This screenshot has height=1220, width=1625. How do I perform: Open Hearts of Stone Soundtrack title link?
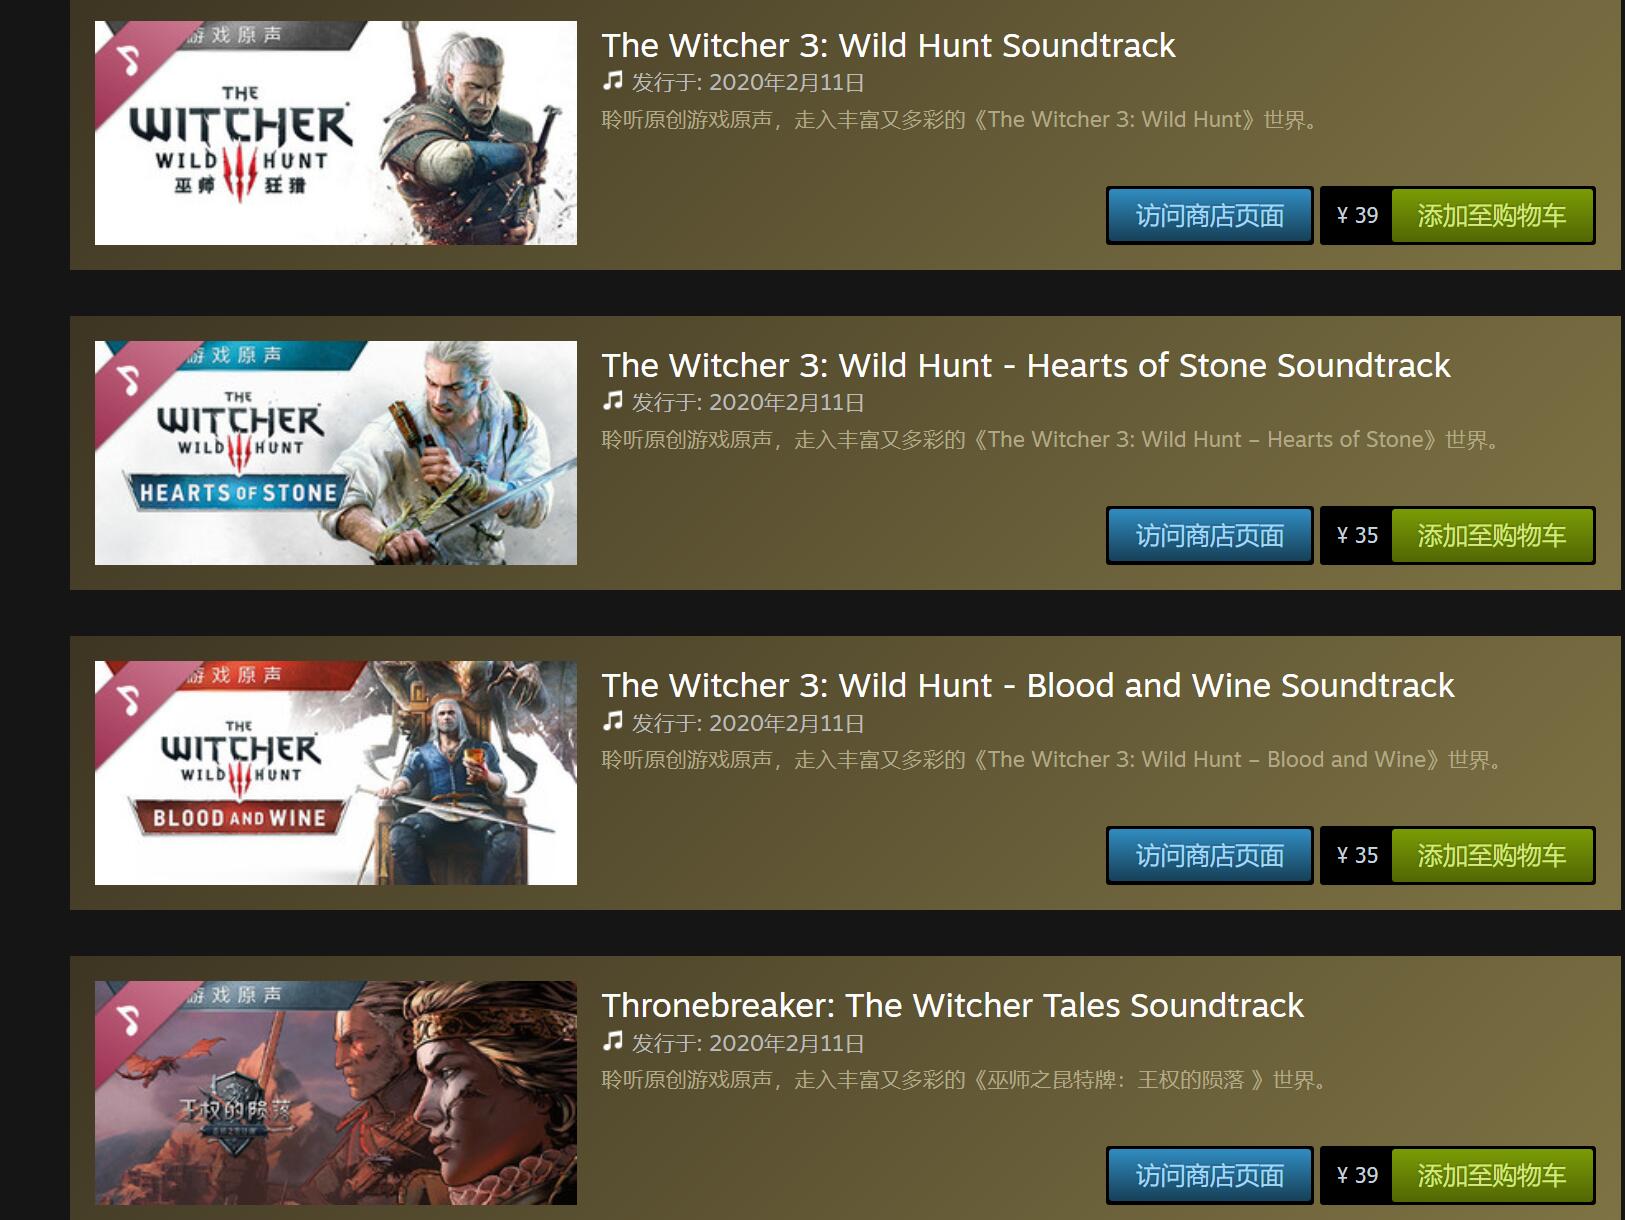[1026, 365]
